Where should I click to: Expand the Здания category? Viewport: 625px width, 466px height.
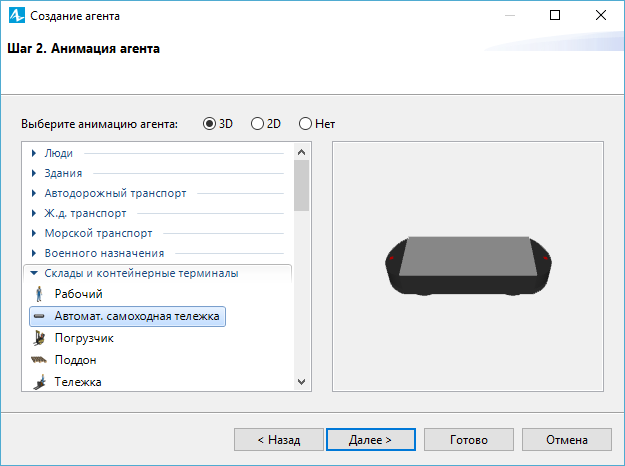point(34,173)
